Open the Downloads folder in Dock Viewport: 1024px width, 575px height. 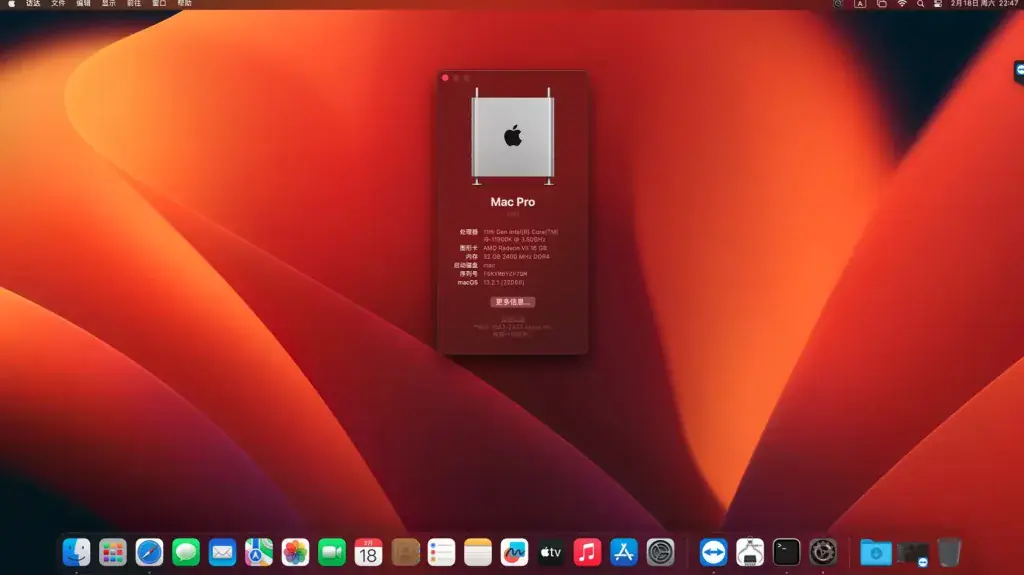876,552
